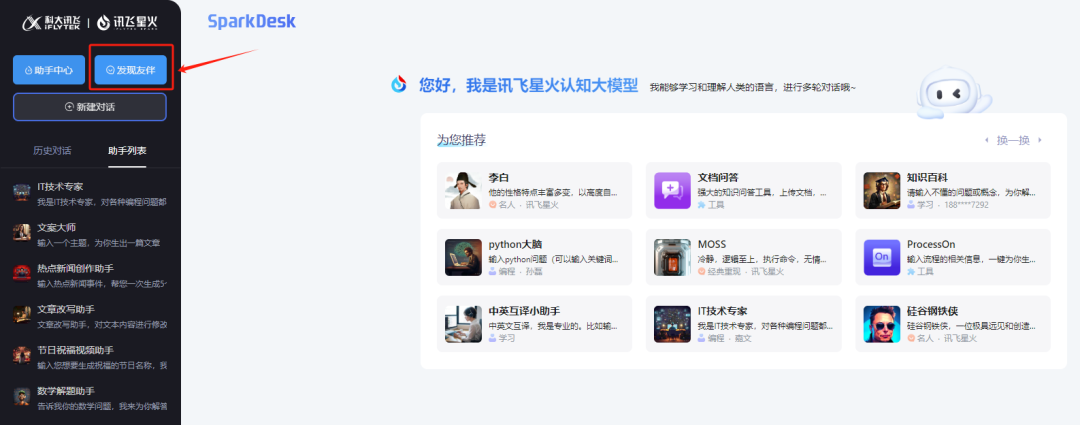Open the 中英互译小助手 card
The width and height of the screenshot is (1080, 425).
pyautogui.click(x=534, y=324)
